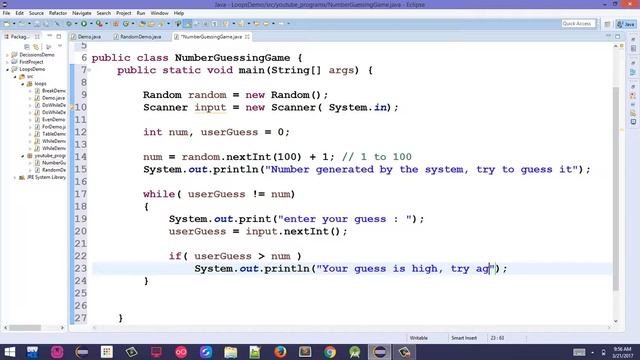This screenshot has width=640, height=360.
Task: Select TableDemo file in Package Explorer
Action: [50, 134]
